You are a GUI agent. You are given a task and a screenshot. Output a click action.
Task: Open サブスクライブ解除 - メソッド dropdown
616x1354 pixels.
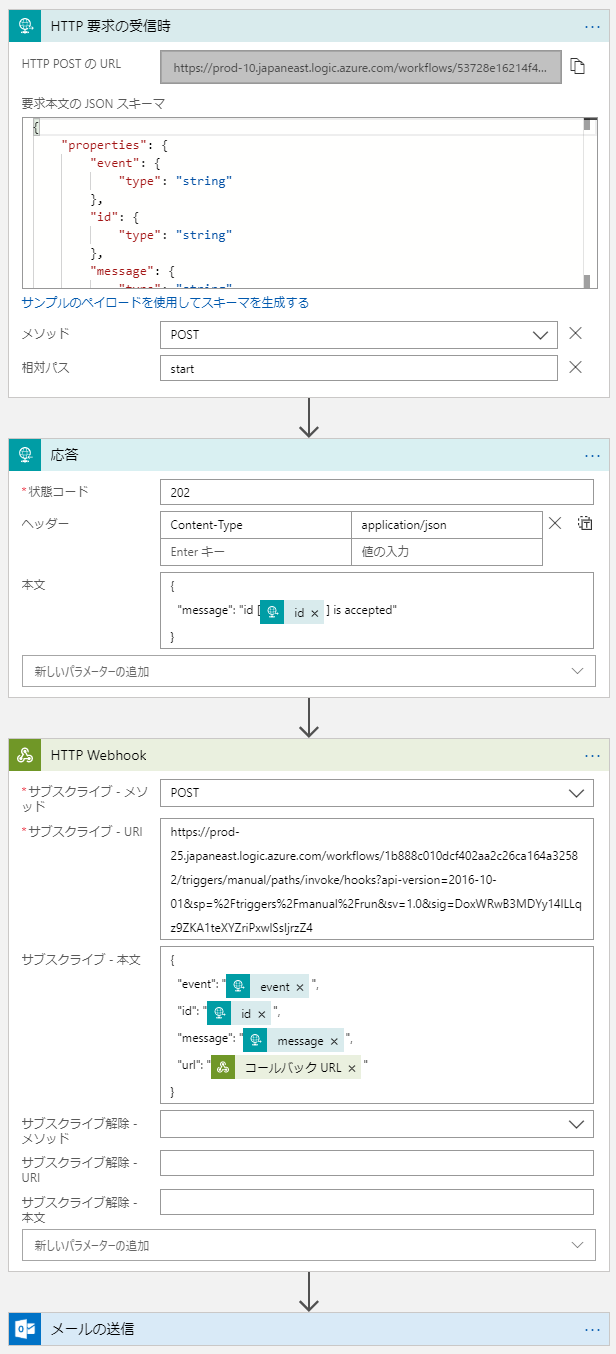(576, 1125)
